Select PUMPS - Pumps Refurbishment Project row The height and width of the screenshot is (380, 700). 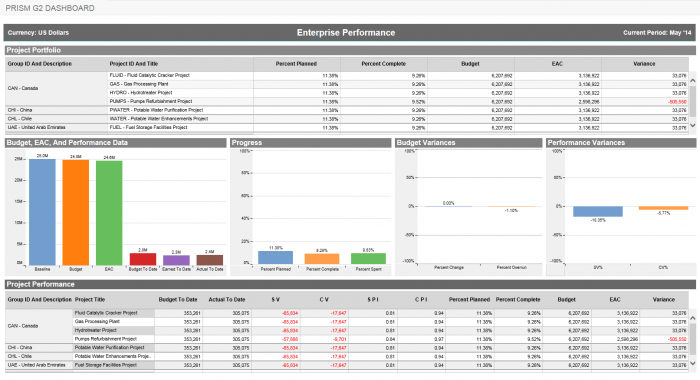click(398, 101)
